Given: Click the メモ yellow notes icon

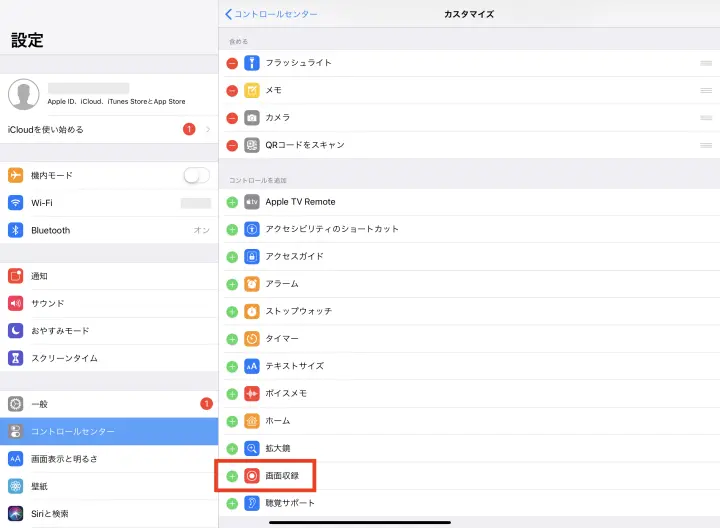Looking at the screenshot, I should 252,90.
